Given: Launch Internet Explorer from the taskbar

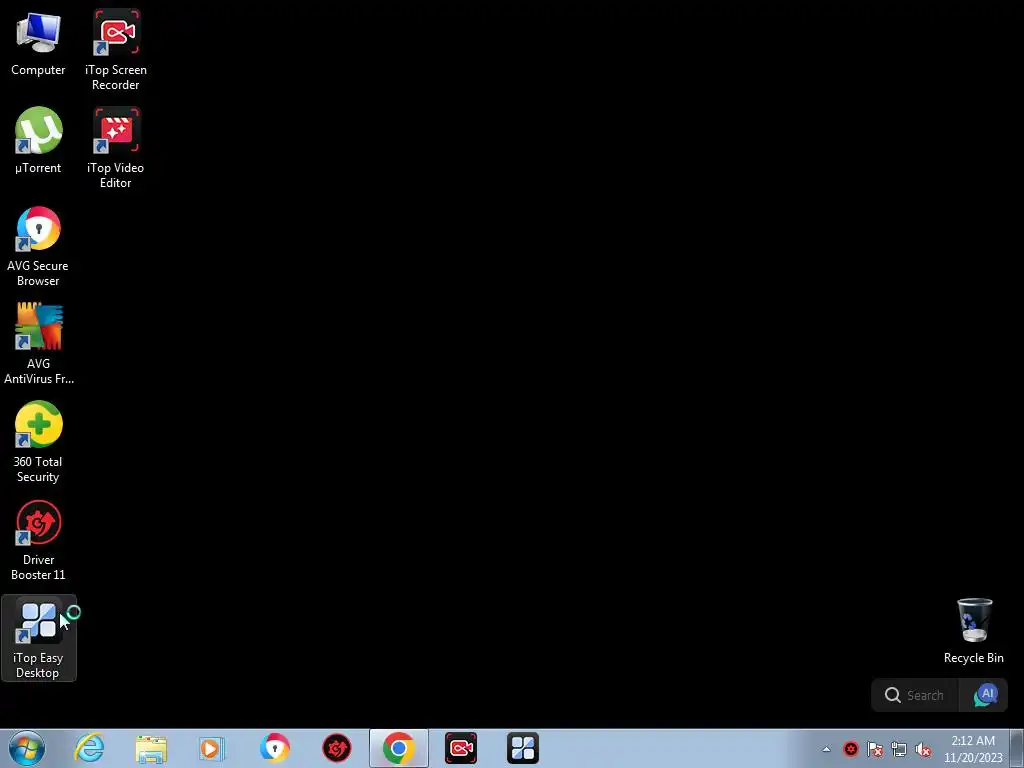Looking at the screenshot, I should (x=89, y=748).
